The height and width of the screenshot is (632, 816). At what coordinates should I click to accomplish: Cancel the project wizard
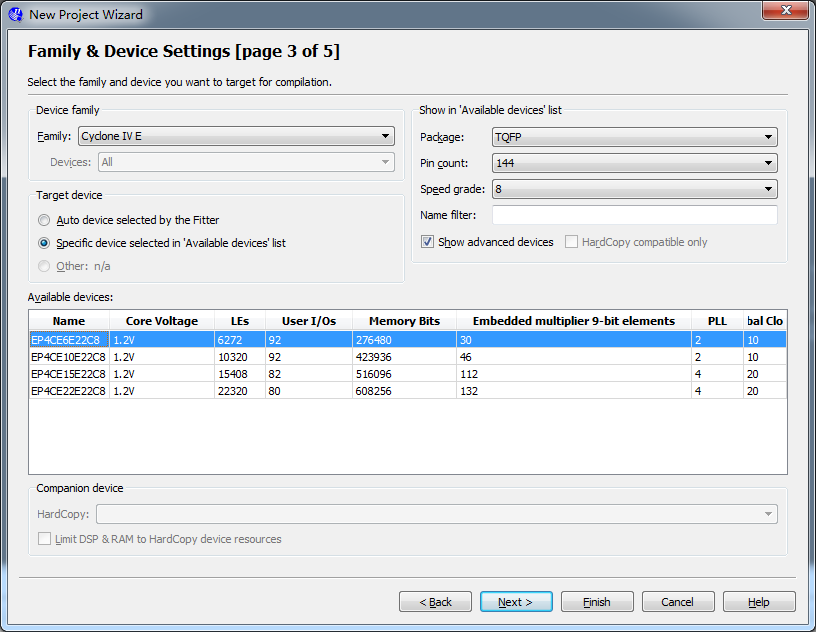tap(678, 602)
